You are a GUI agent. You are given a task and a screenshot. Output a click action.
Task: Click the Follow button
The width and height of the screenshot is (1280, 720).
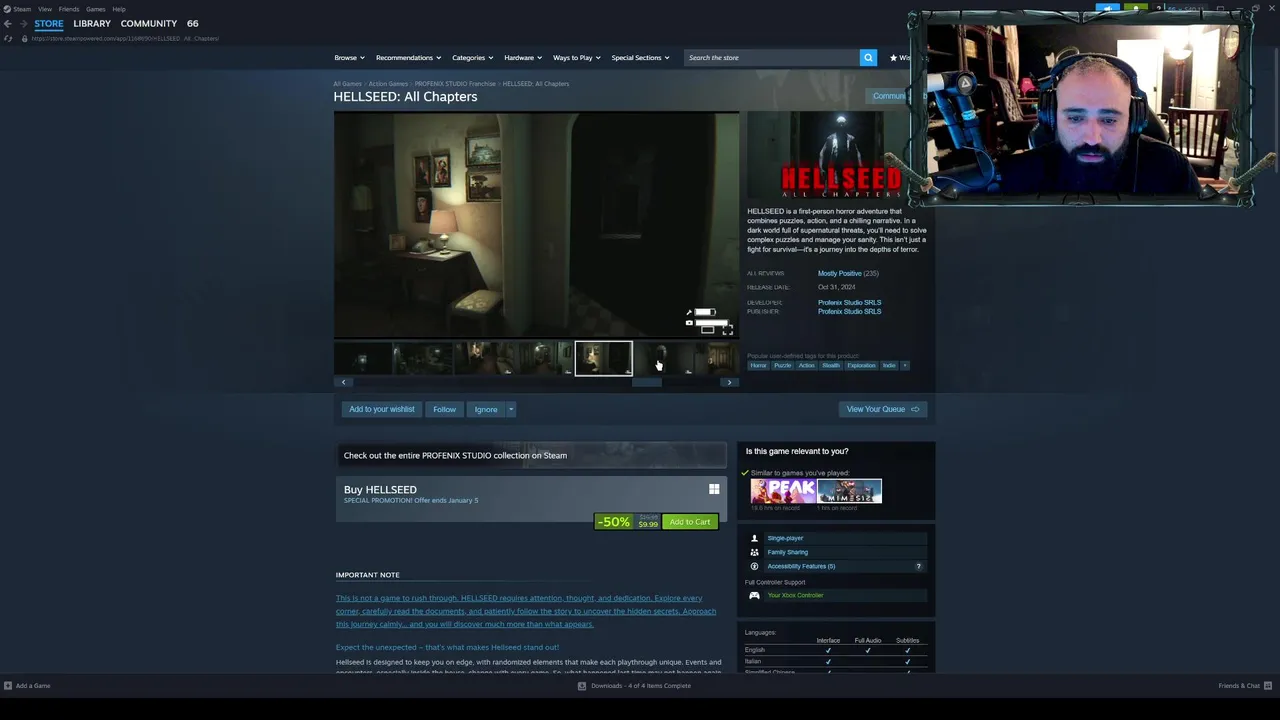[444, 409]
